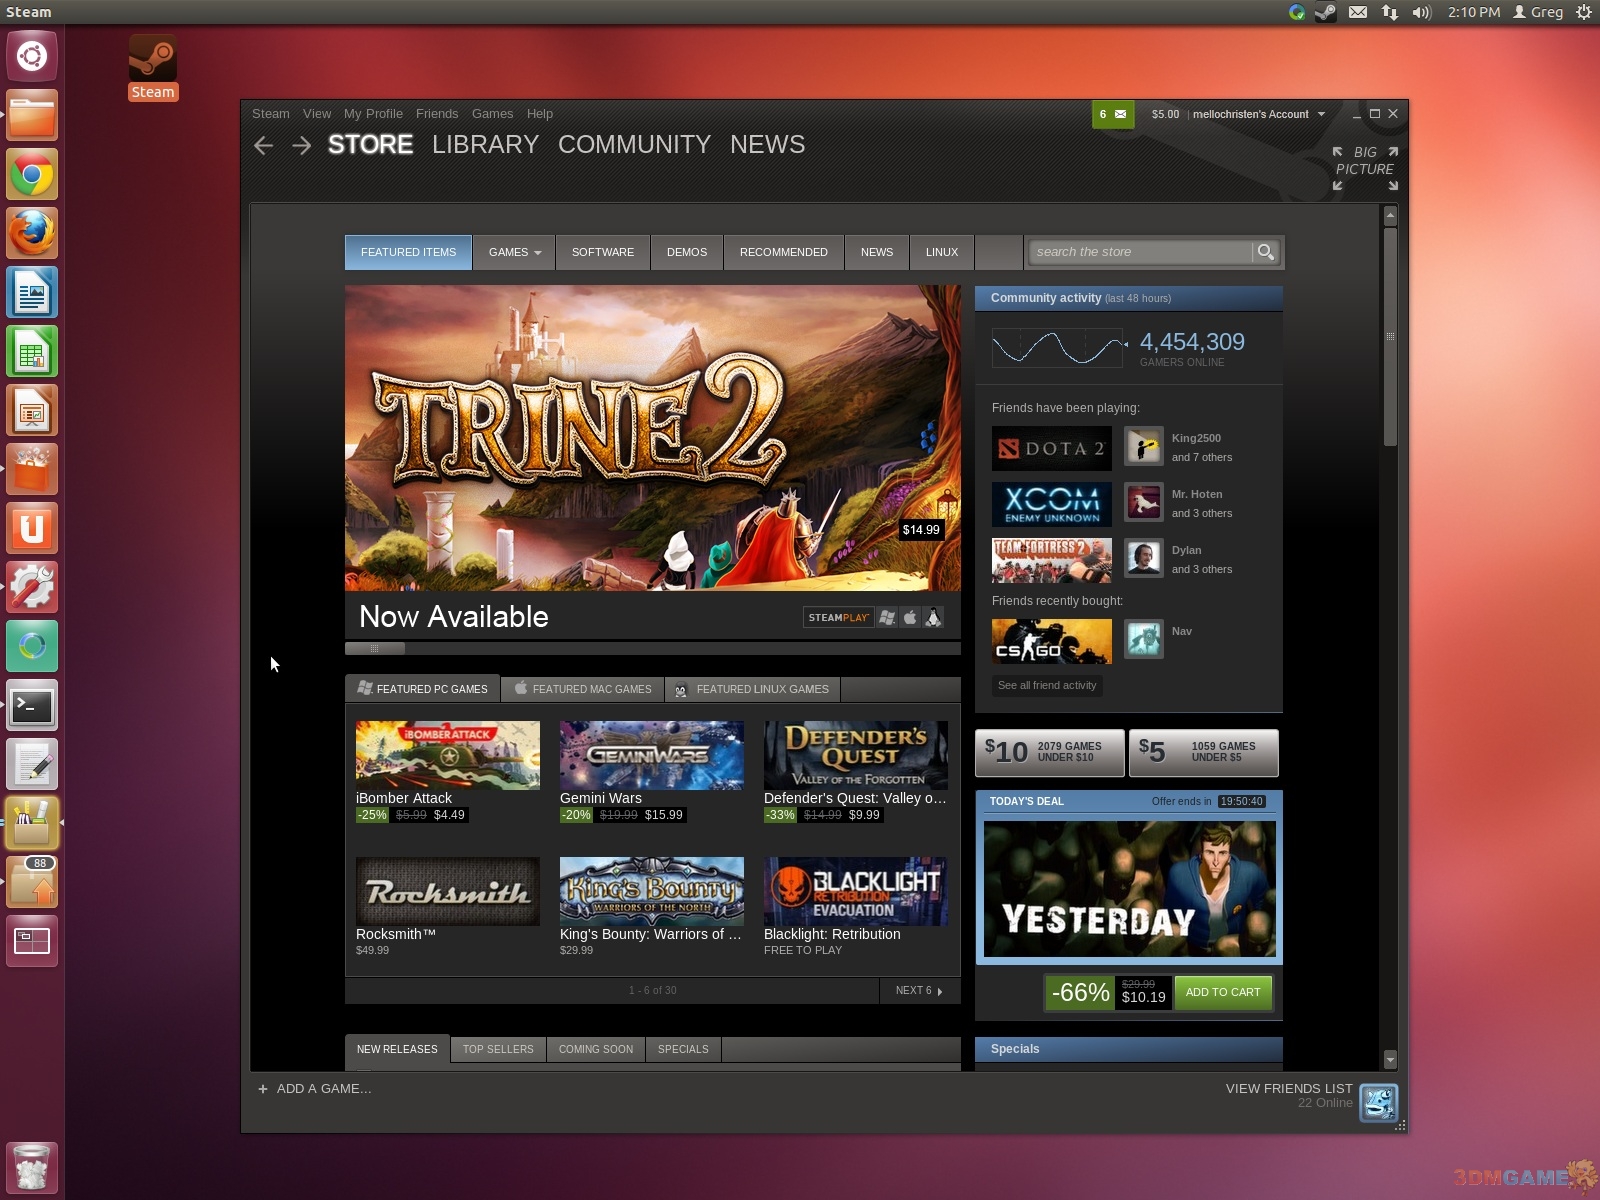Screen dimensions: 1600x1200
Task: Open the DOTA 2 game tile
Action: point(1051,448)
